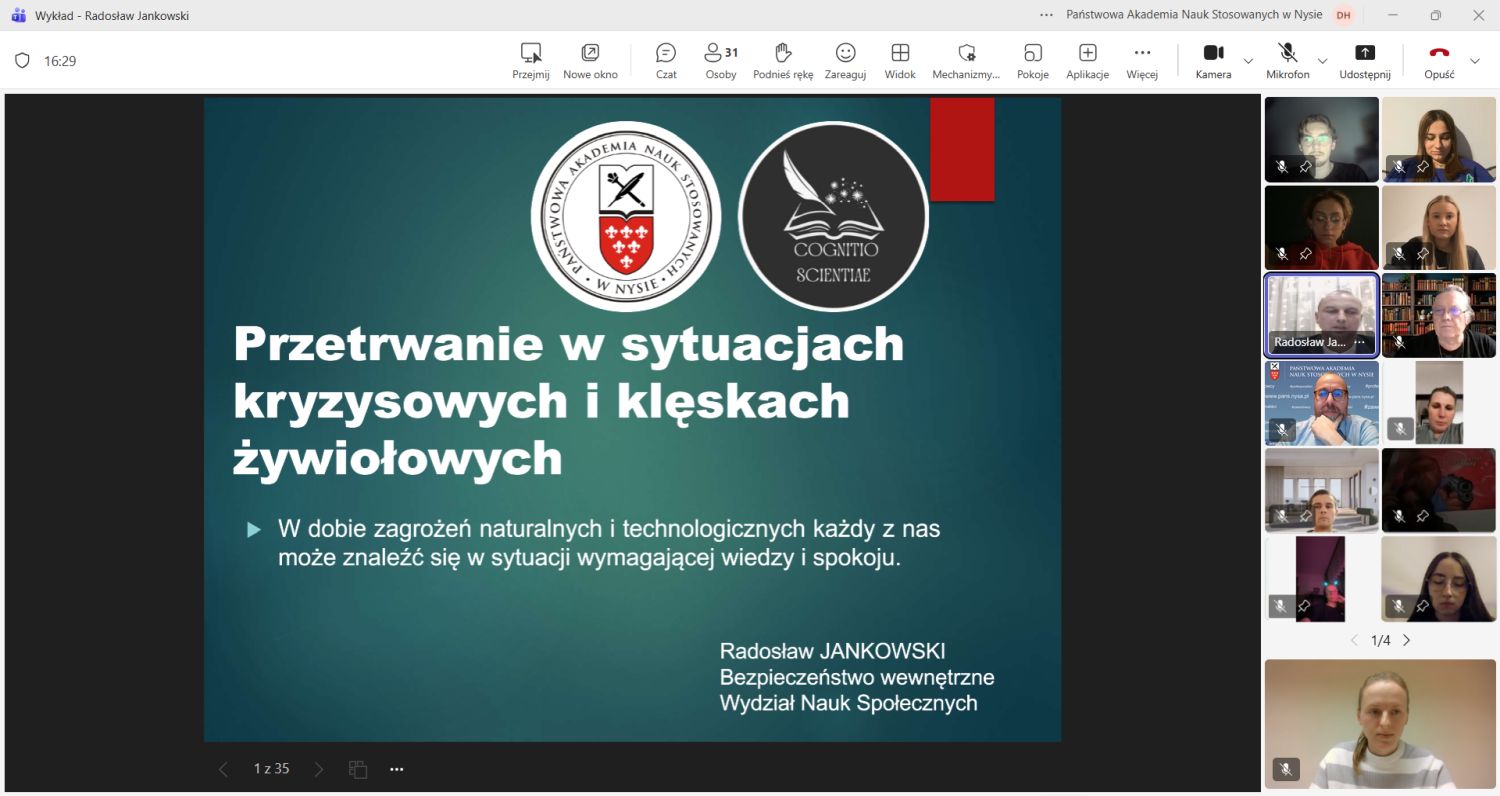Go to next participant gallery page
This screenshot has height=796, width=1500.
tap(1406, 640)
